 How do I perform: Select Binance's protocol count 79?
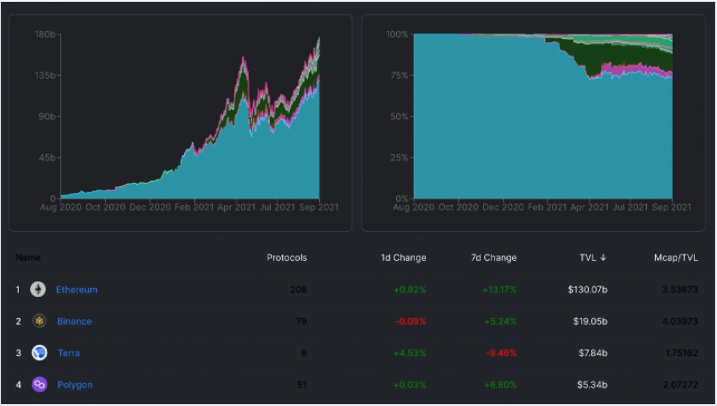coord(301,321)
